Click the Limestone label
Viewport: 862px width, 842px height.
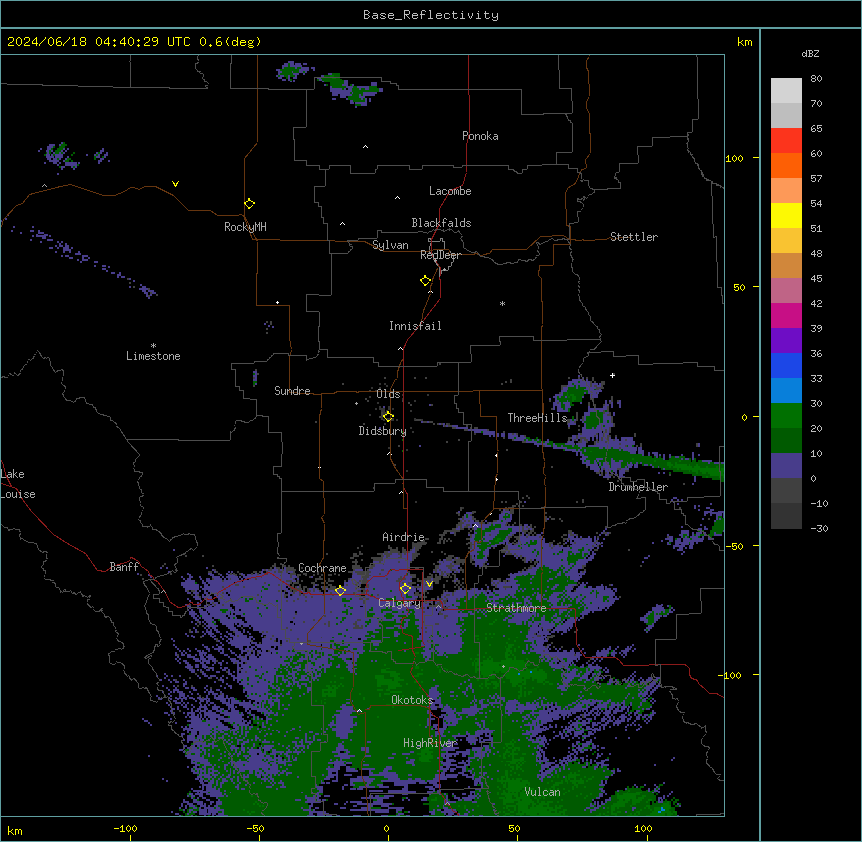tap(153, 356)
